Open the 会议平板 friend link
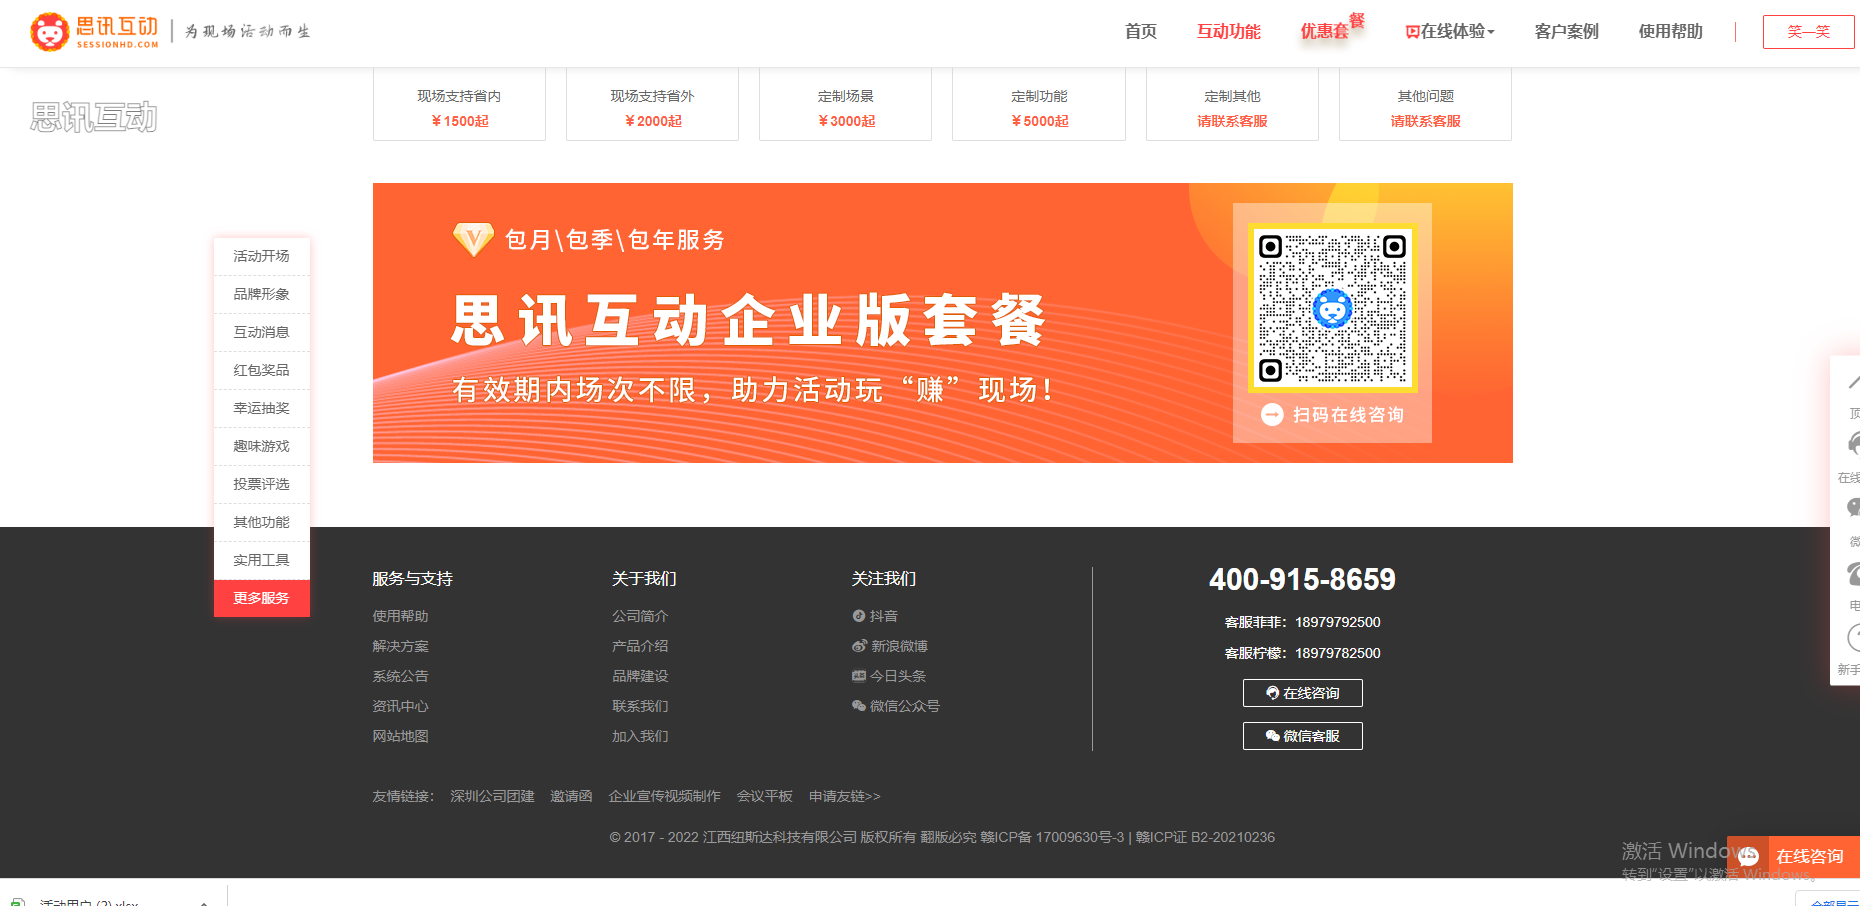The height and width of the screenshot is (906, 1860). point(764,796)
